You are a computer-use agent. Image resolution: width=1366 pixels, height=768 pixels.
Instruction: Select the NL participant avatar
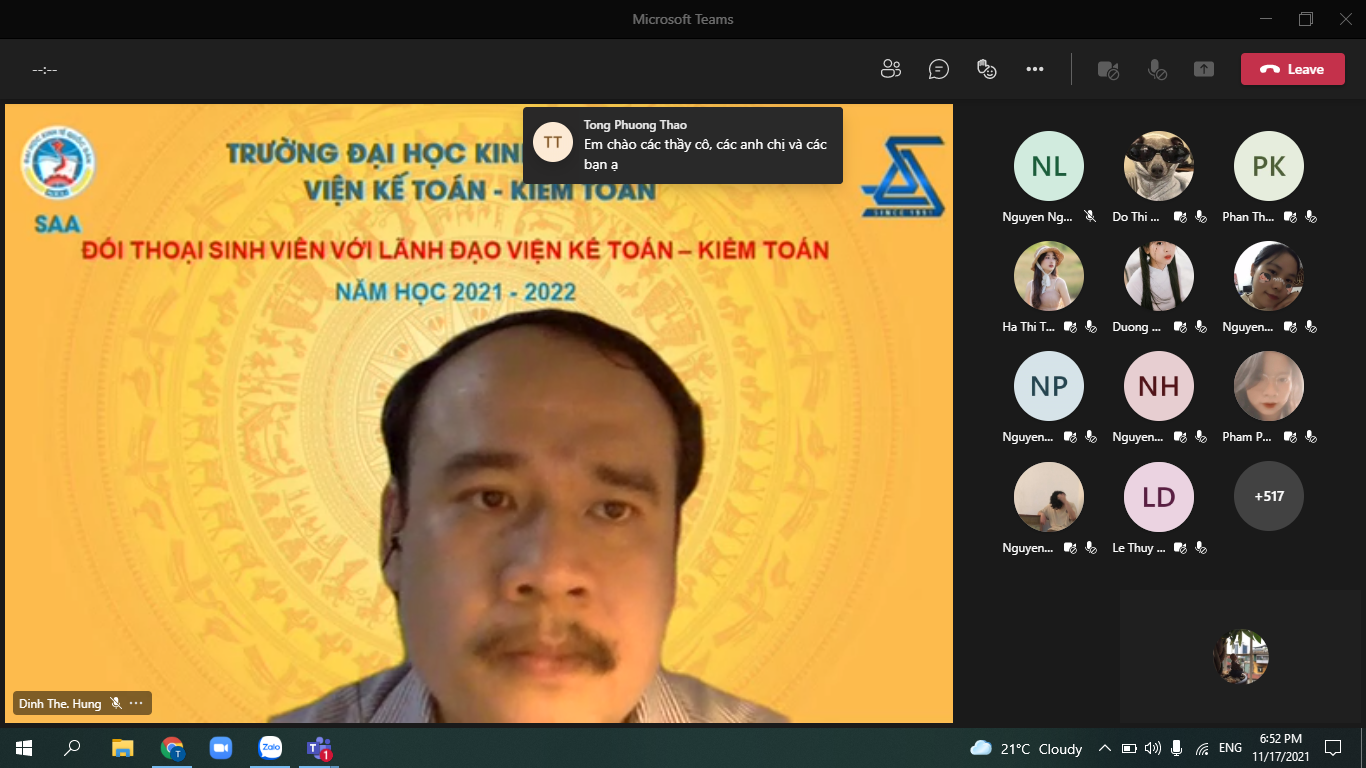coord(1048,166)
